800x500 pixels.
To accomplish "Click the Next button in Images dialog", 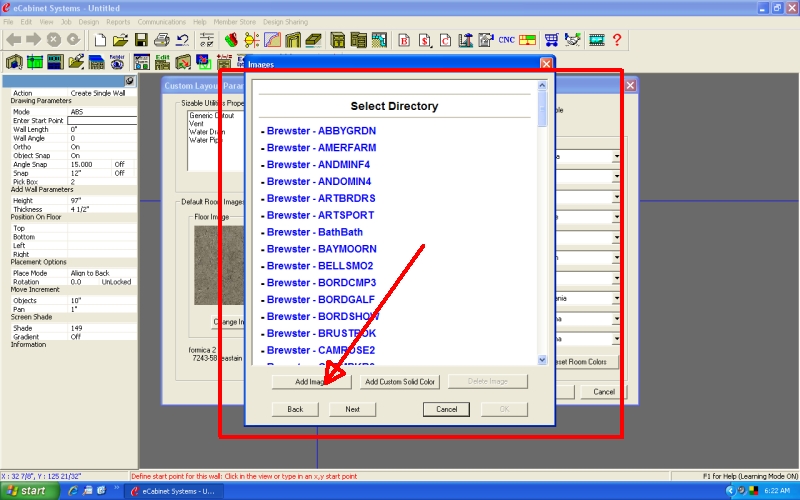I will 352,409.
